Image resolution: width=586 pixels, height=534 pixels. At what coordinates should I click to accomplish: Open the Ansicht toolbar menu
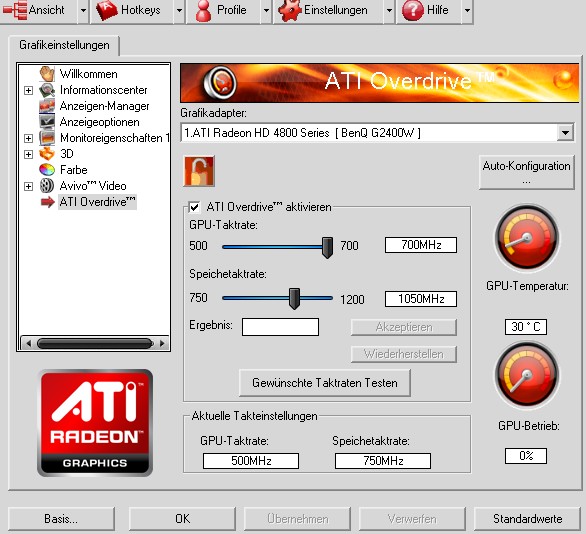(x=39, y=10)
